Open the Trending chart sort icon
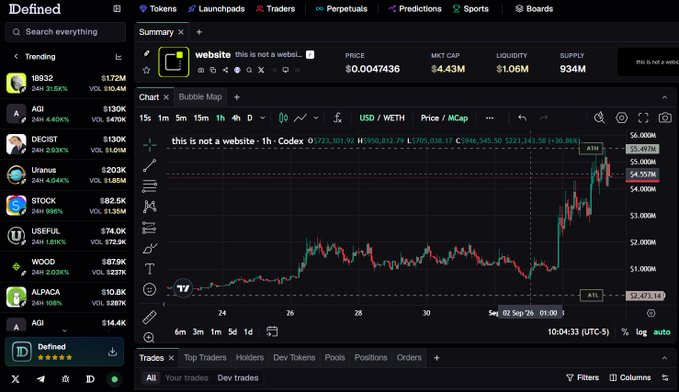Screen dimensions: 679x392 [x=118, y=57]
